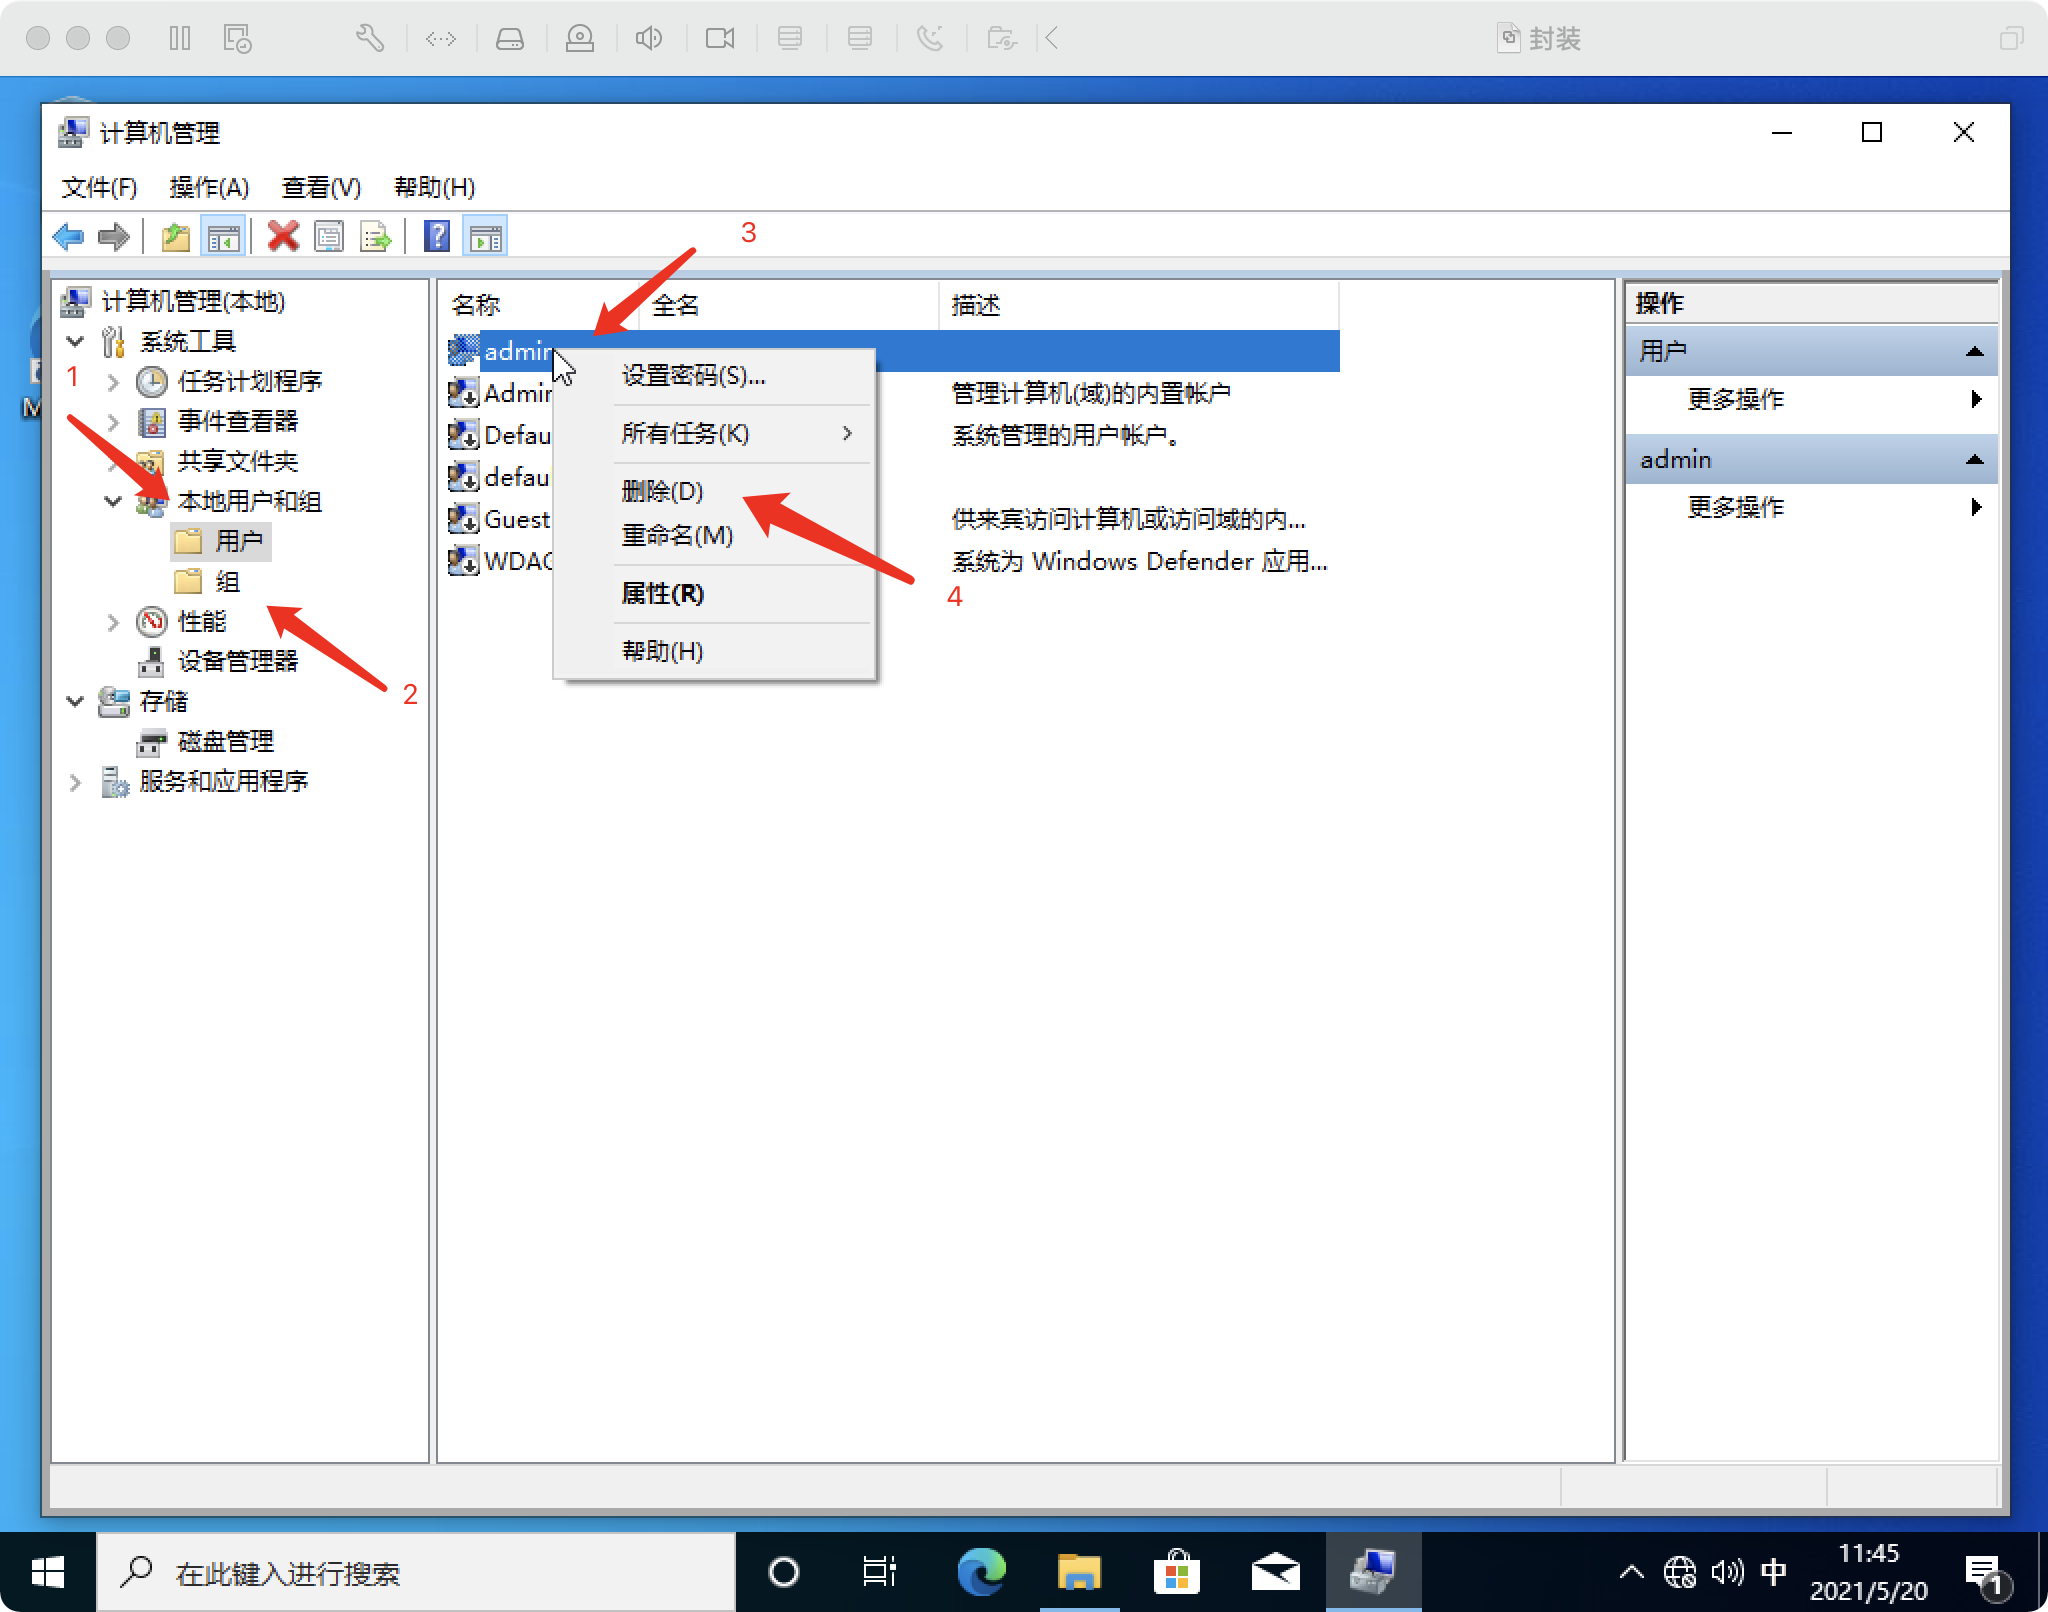
Task: Select the 组 folder in the tree
Action: (x=227, y=582)
